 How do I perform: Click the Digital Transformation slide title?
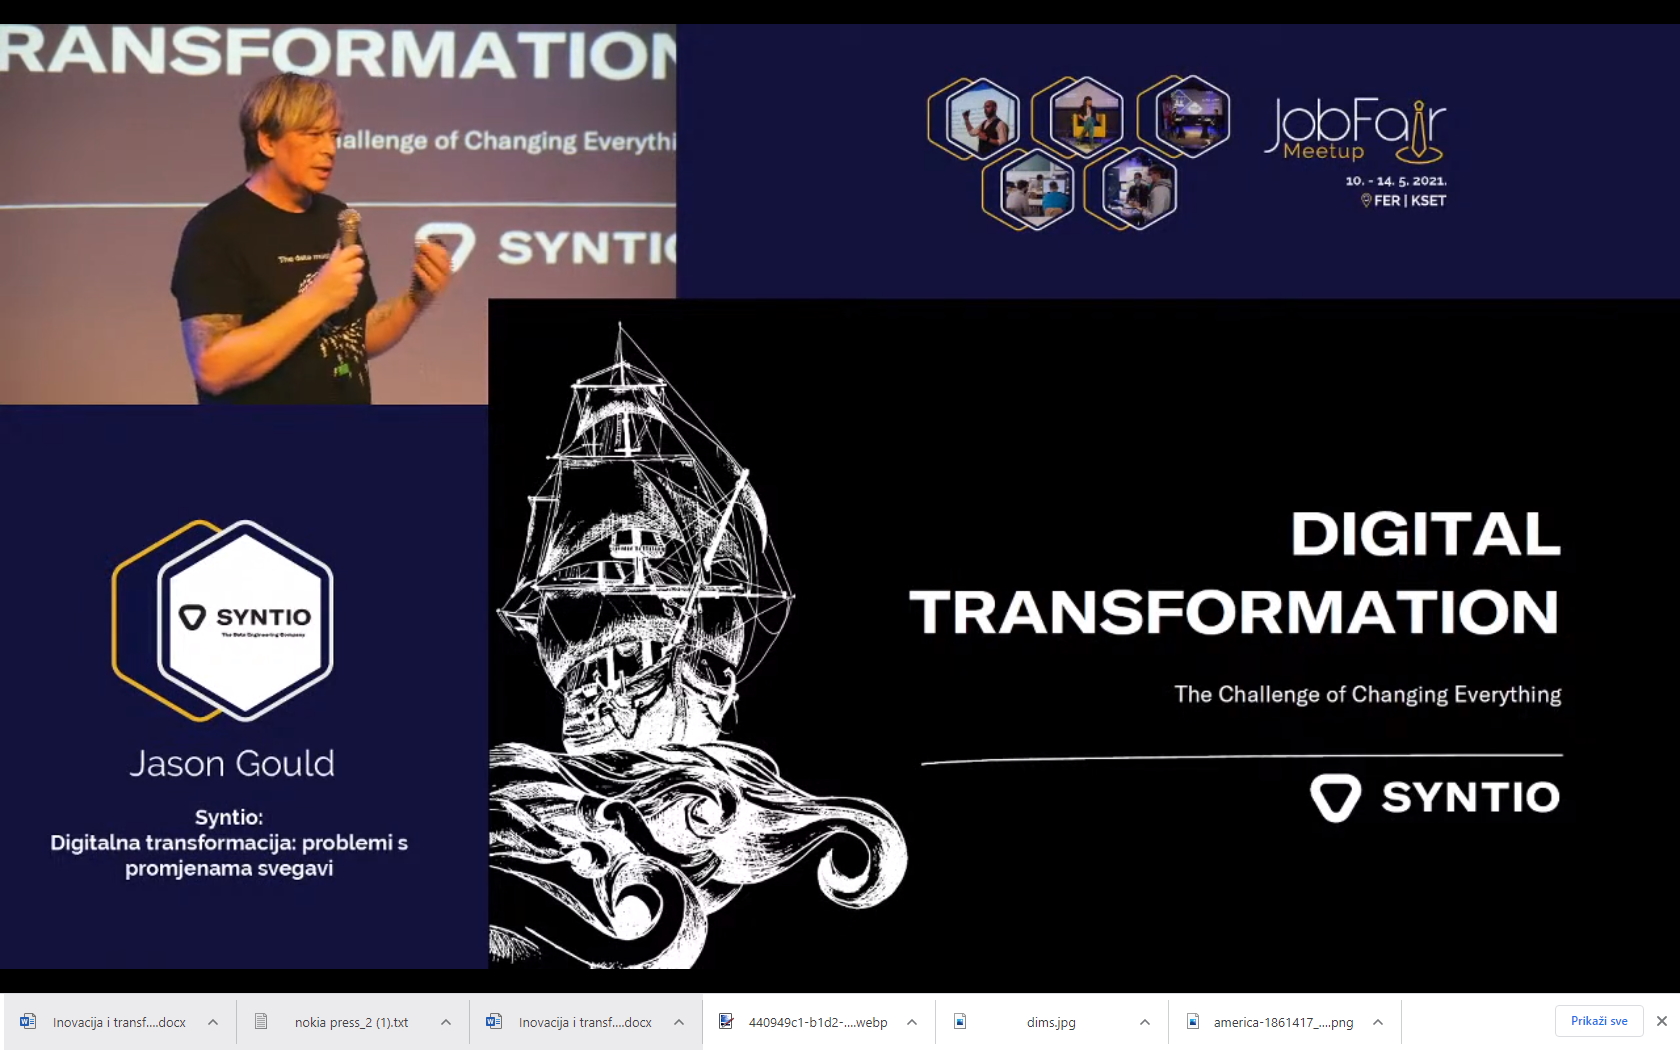1235,573
